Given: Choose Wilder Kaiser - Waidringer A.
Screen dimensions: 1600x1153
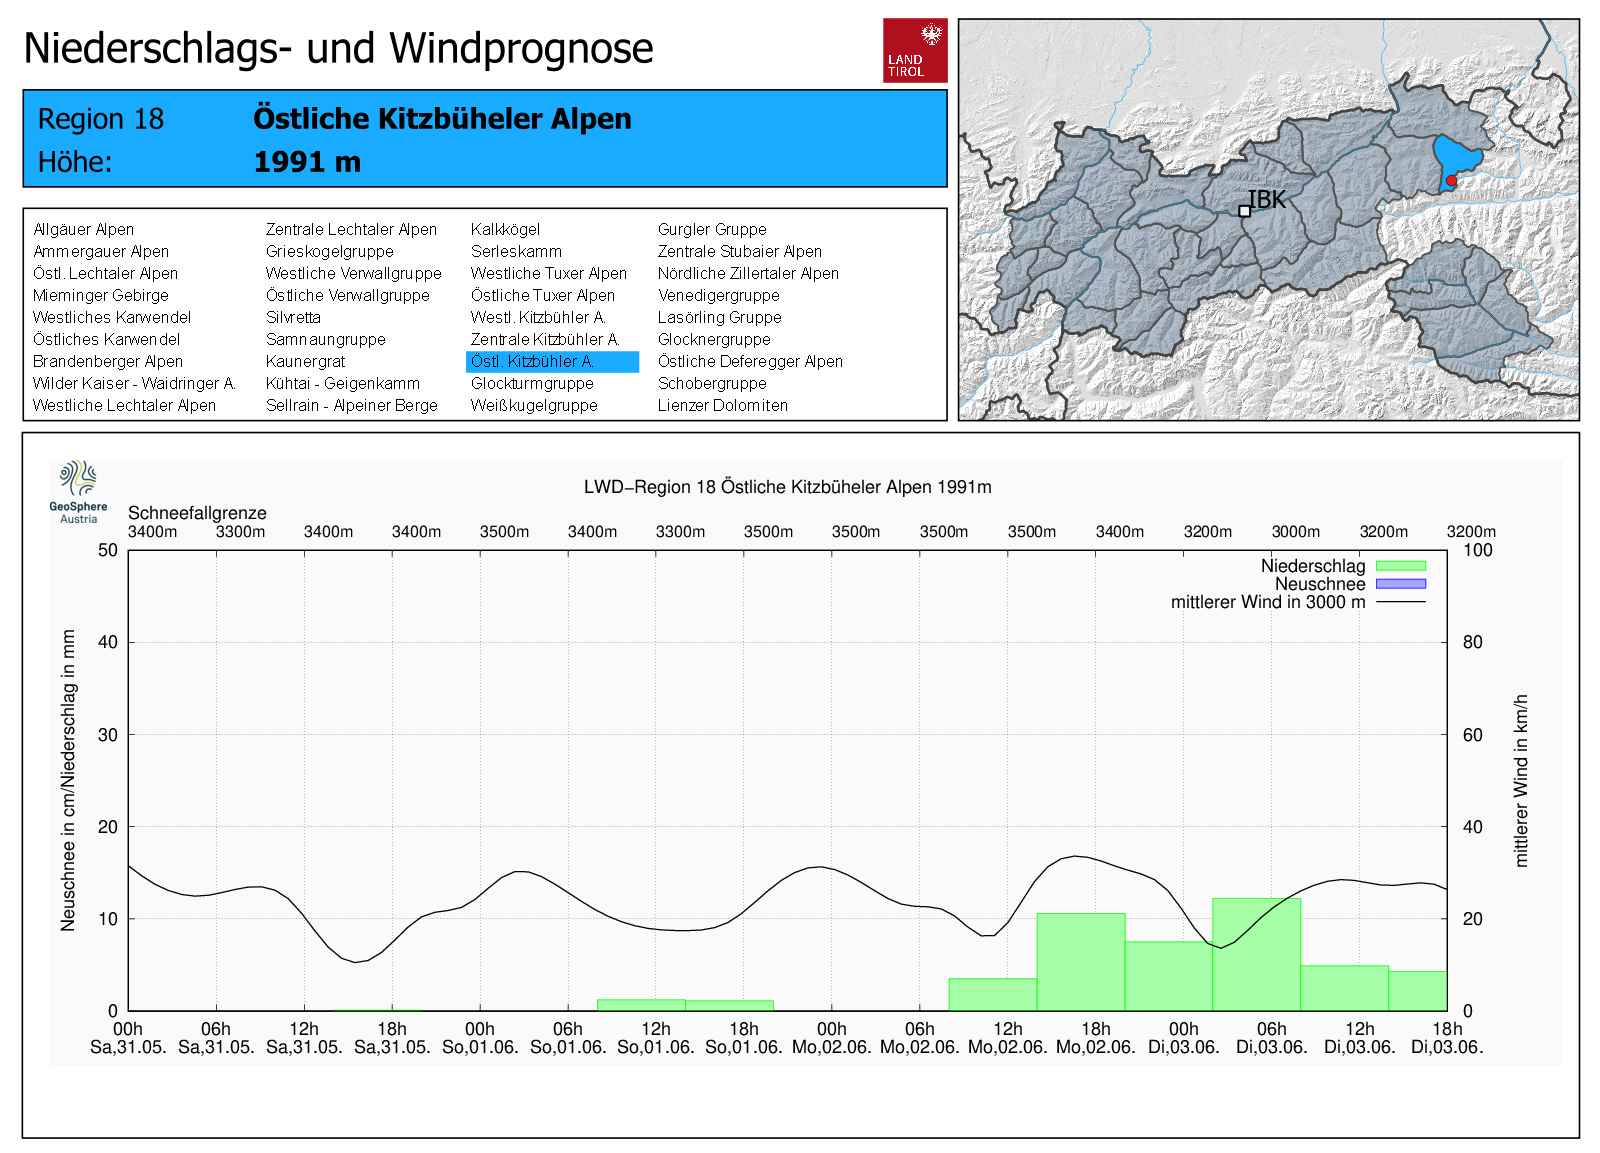Looking at the screenshot, I should pyautogui.click(x=134, y=384).
